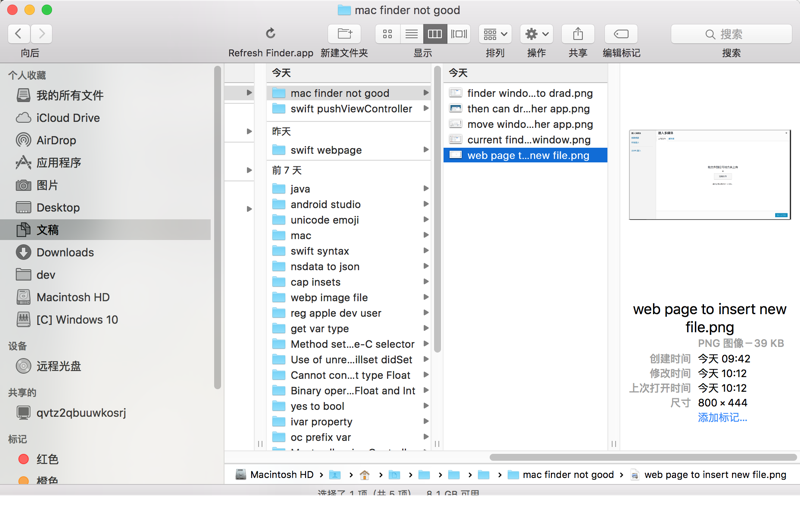Go back with the left arrow button
800x505 pixels.
pyautogui.click(x=19, y=34)
